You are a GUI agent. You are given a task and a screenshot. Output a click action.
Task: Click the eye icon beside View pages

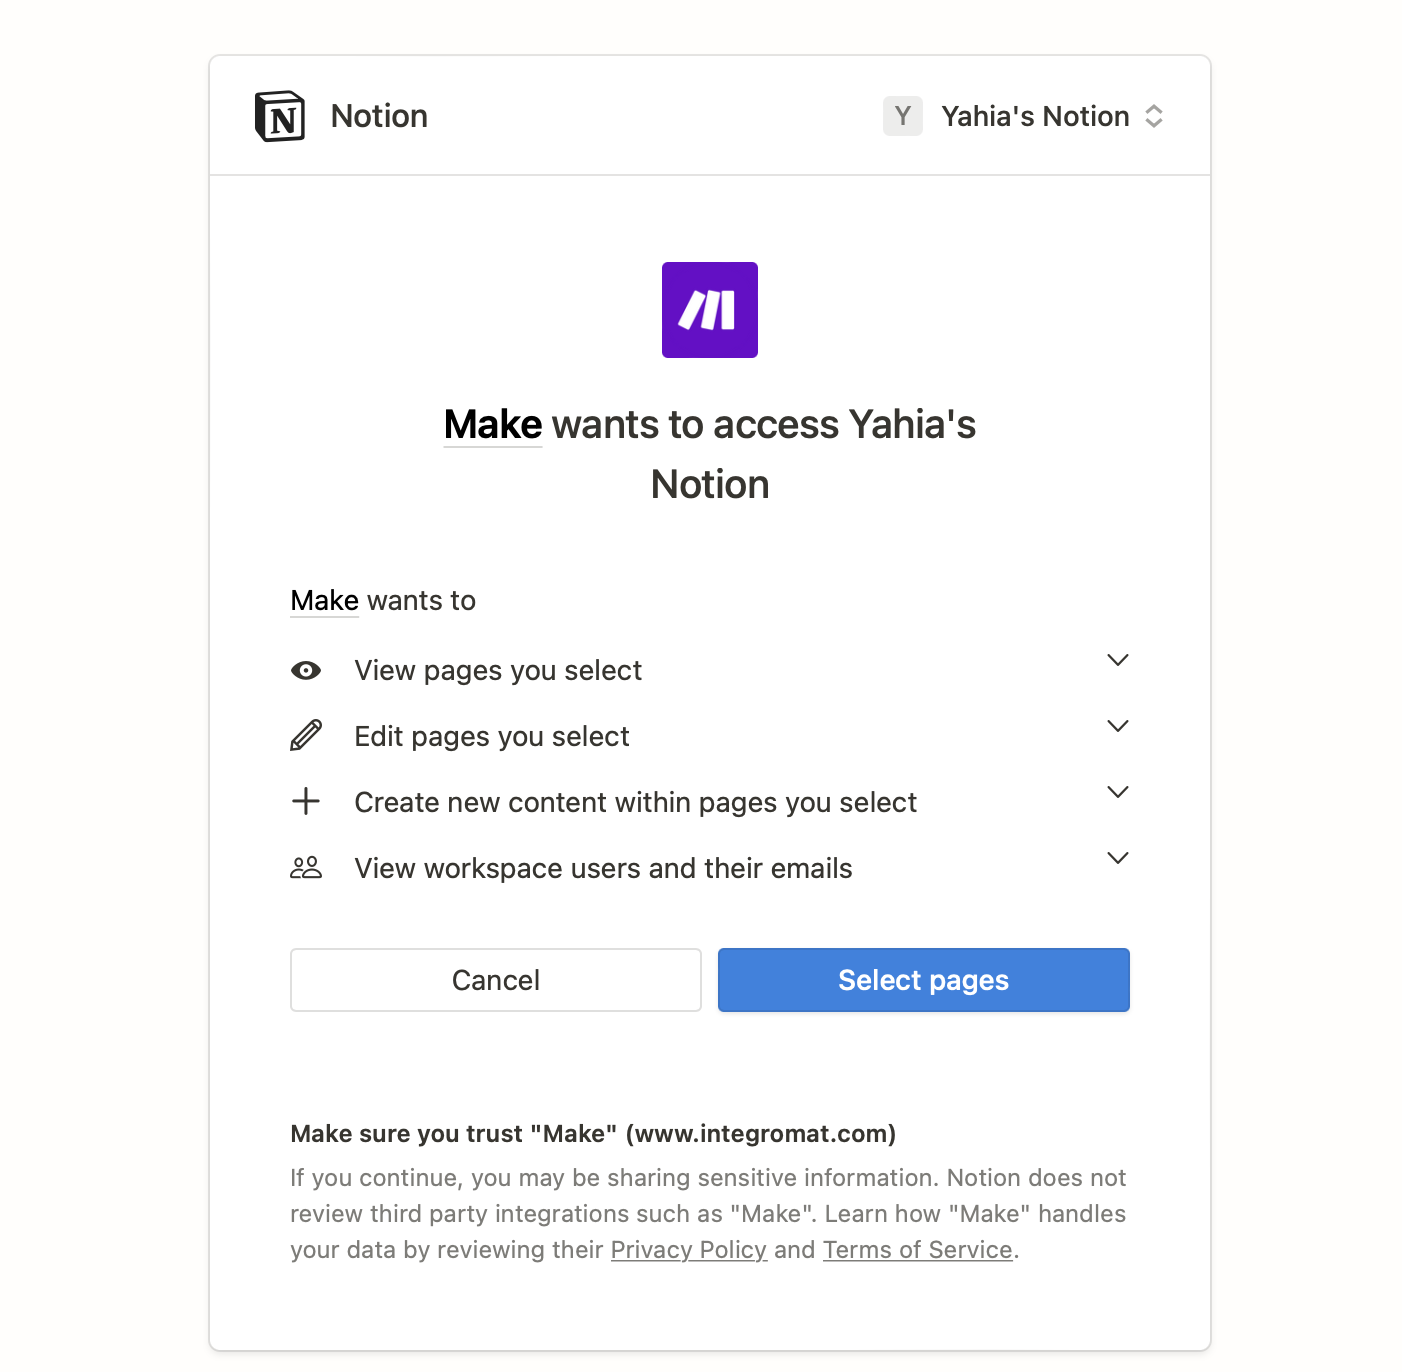(306, 670)
